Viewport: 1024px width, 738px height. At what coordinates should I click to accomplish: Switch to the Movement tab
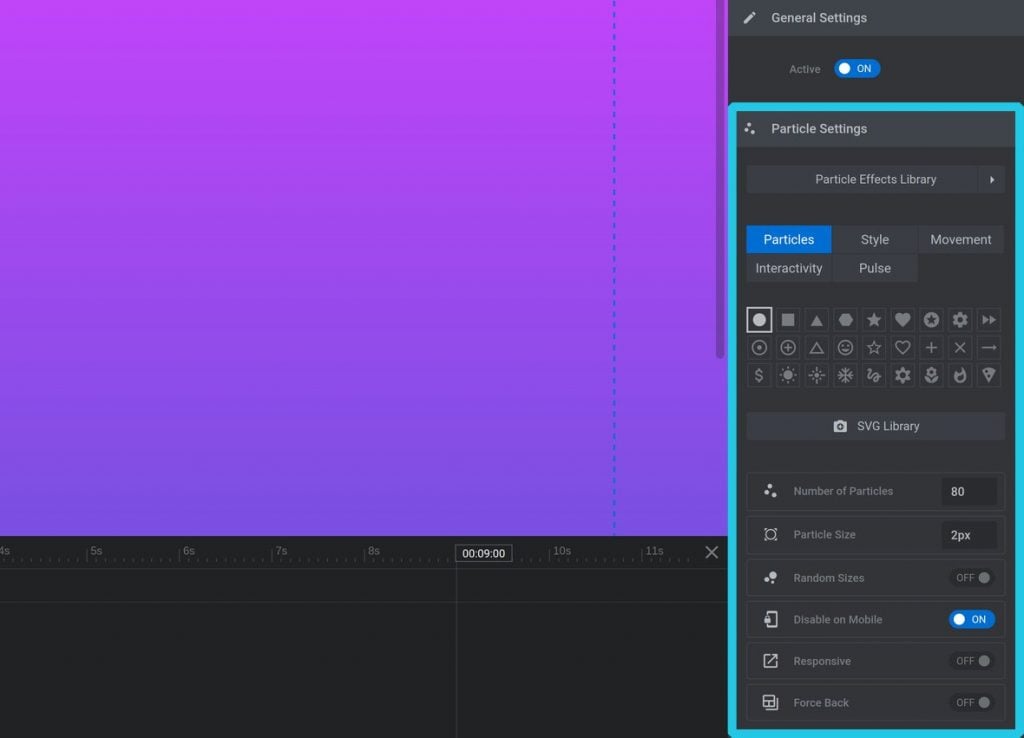[960, 239]
